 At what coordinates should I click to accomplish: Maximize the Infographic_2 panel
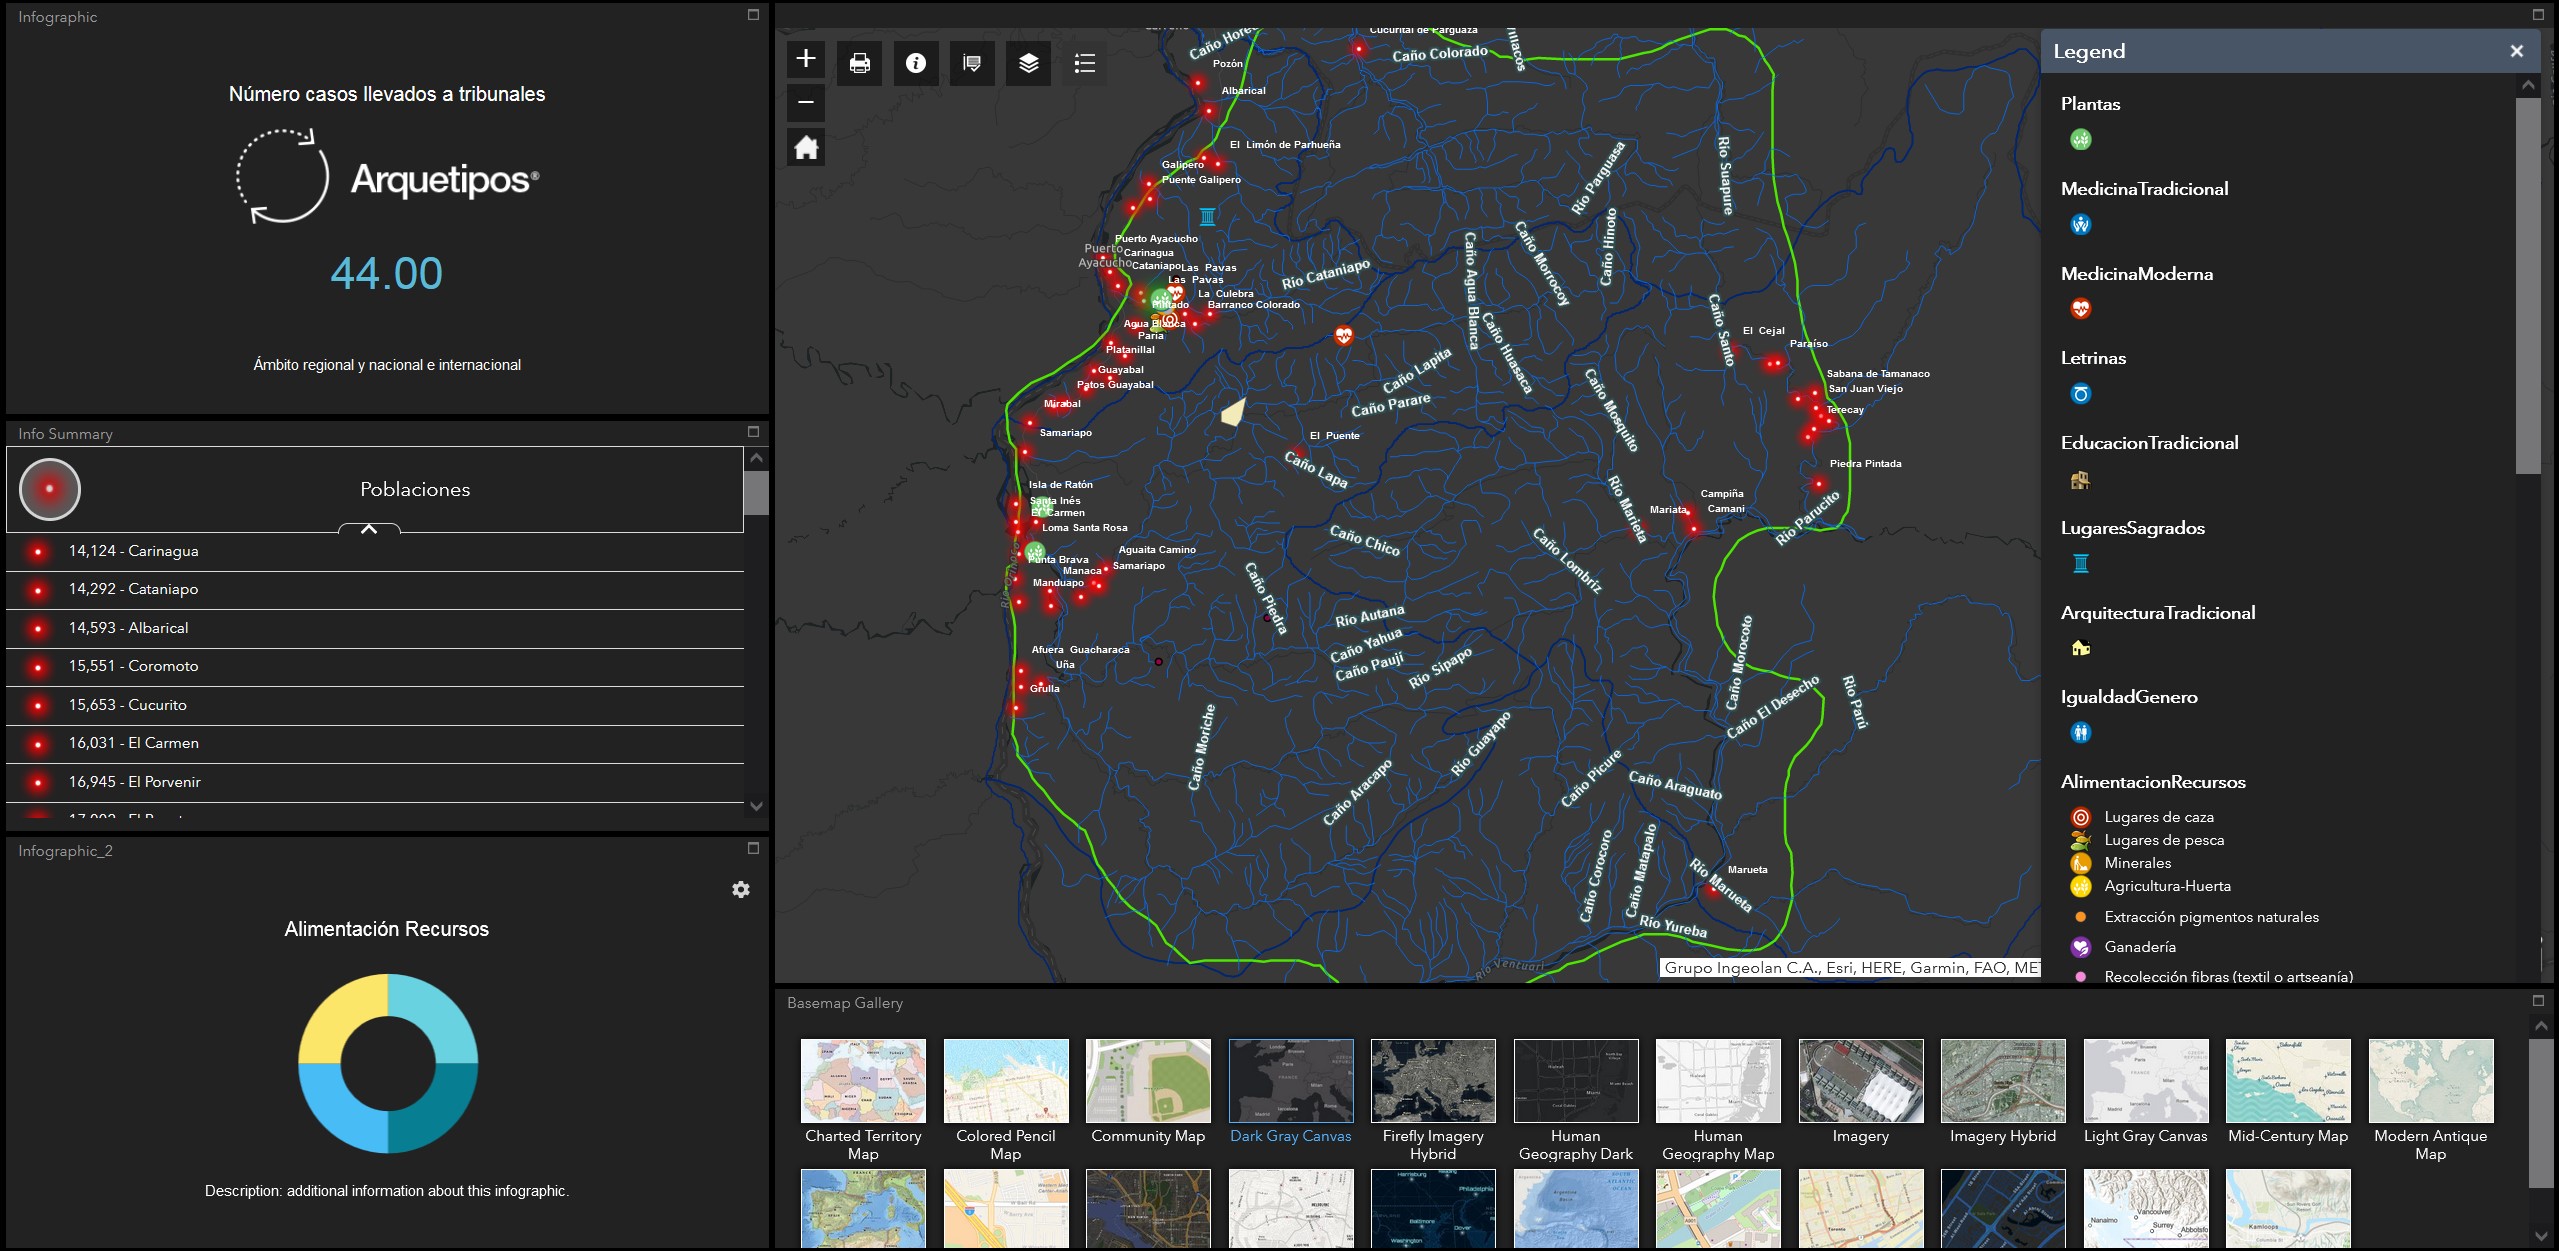(754, 849)
